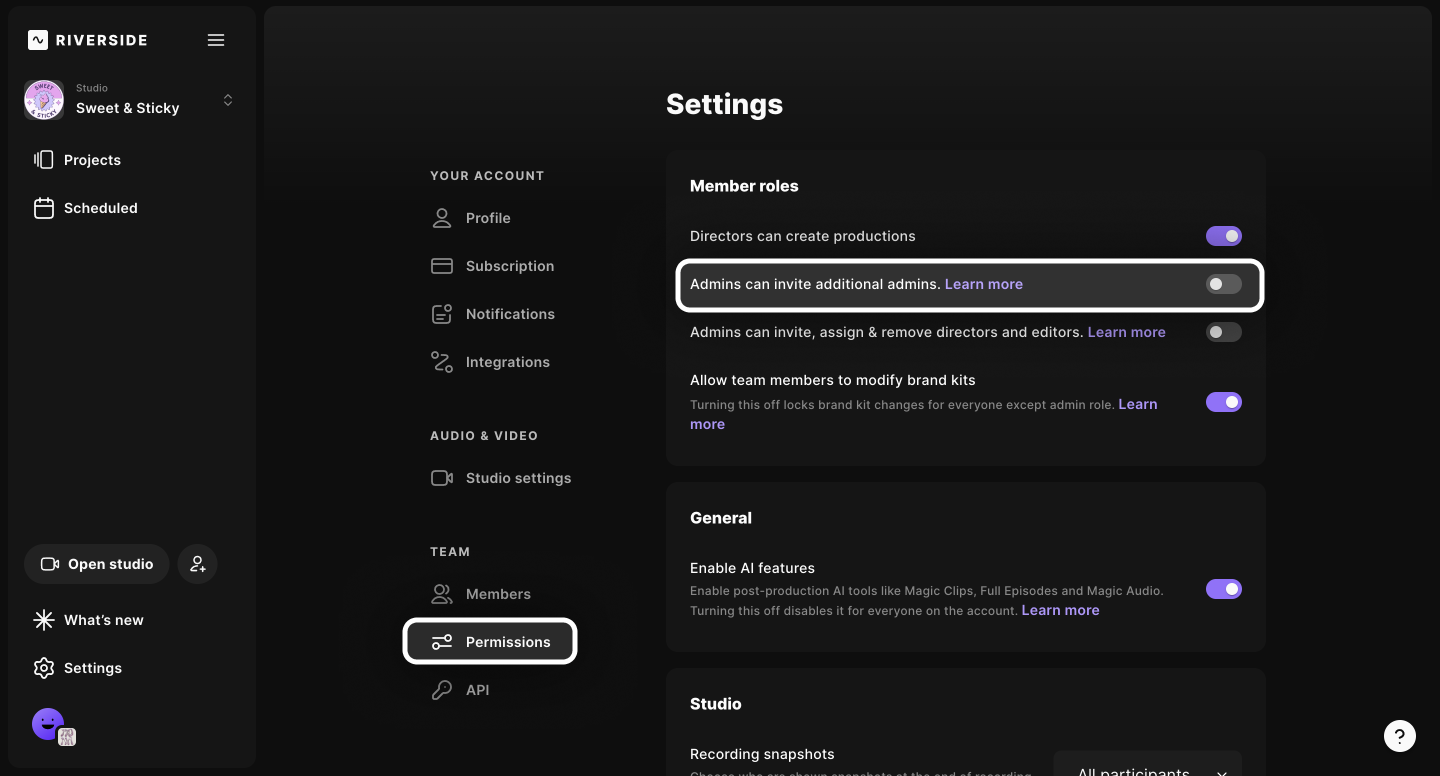Image resolution: width=1440 pixels, height=776 pixels.
Task: Toggle Directors can create productions
Action: point(1223,236)
